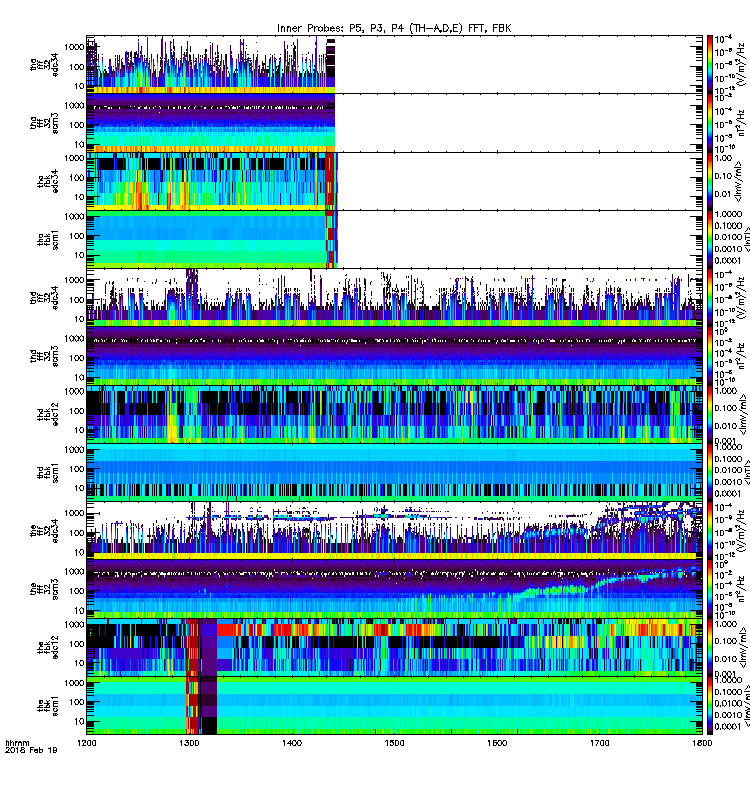Viewport: 750px width, 800px height.
Task: Click the 1500 time tick label
Action: click(394, 743)
